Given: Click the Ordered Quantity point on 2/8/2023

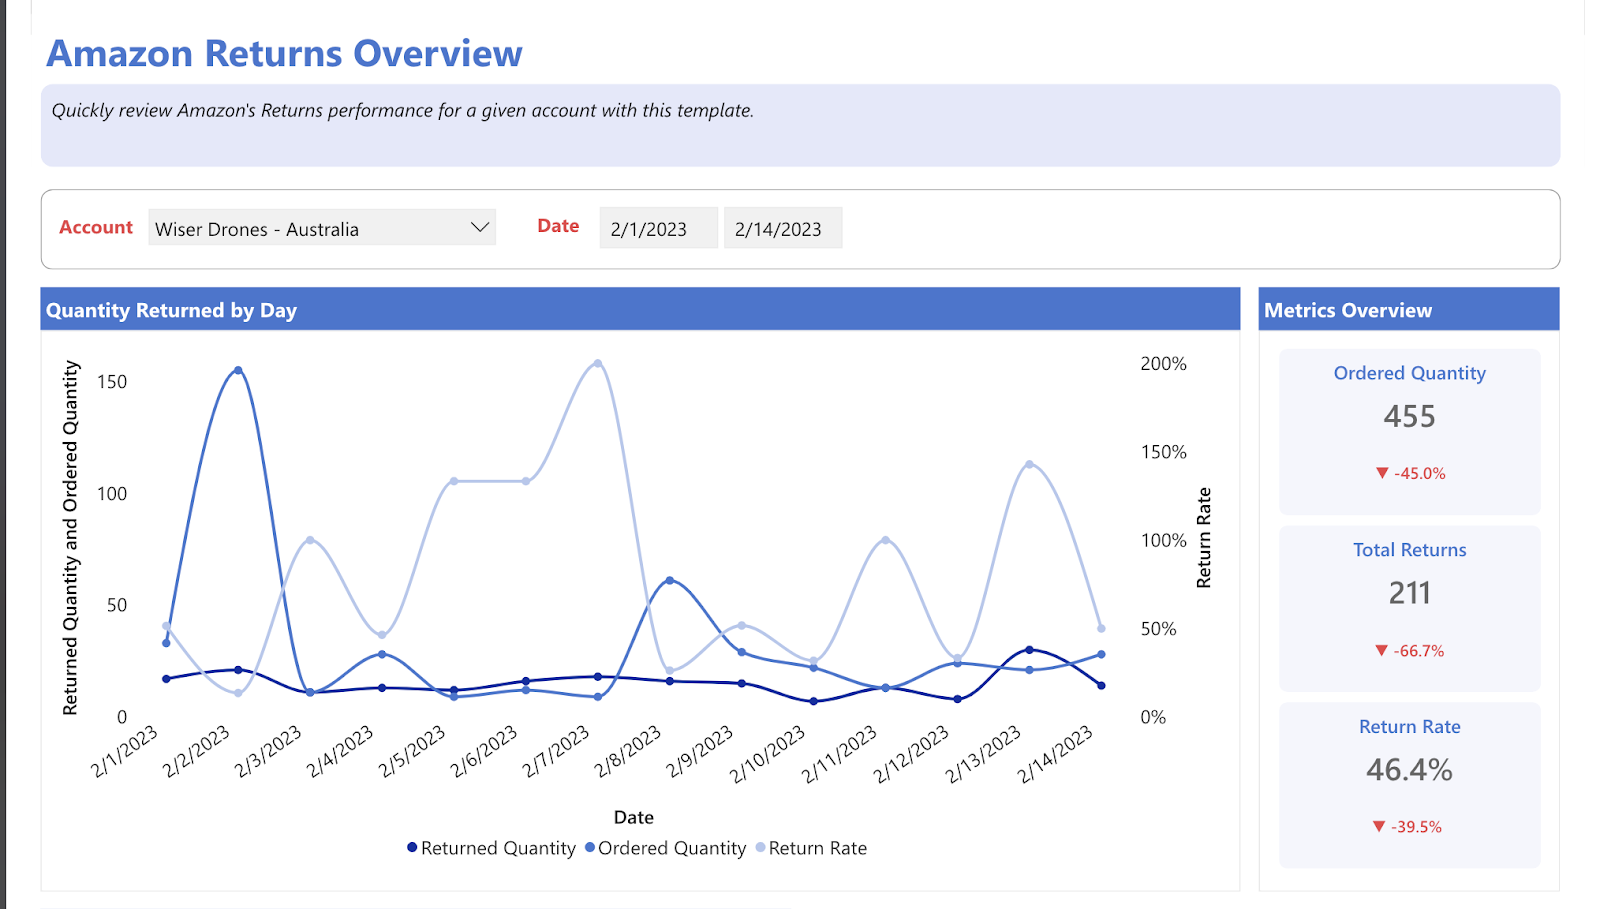Looking at the screenshot, I should point(670,580).
